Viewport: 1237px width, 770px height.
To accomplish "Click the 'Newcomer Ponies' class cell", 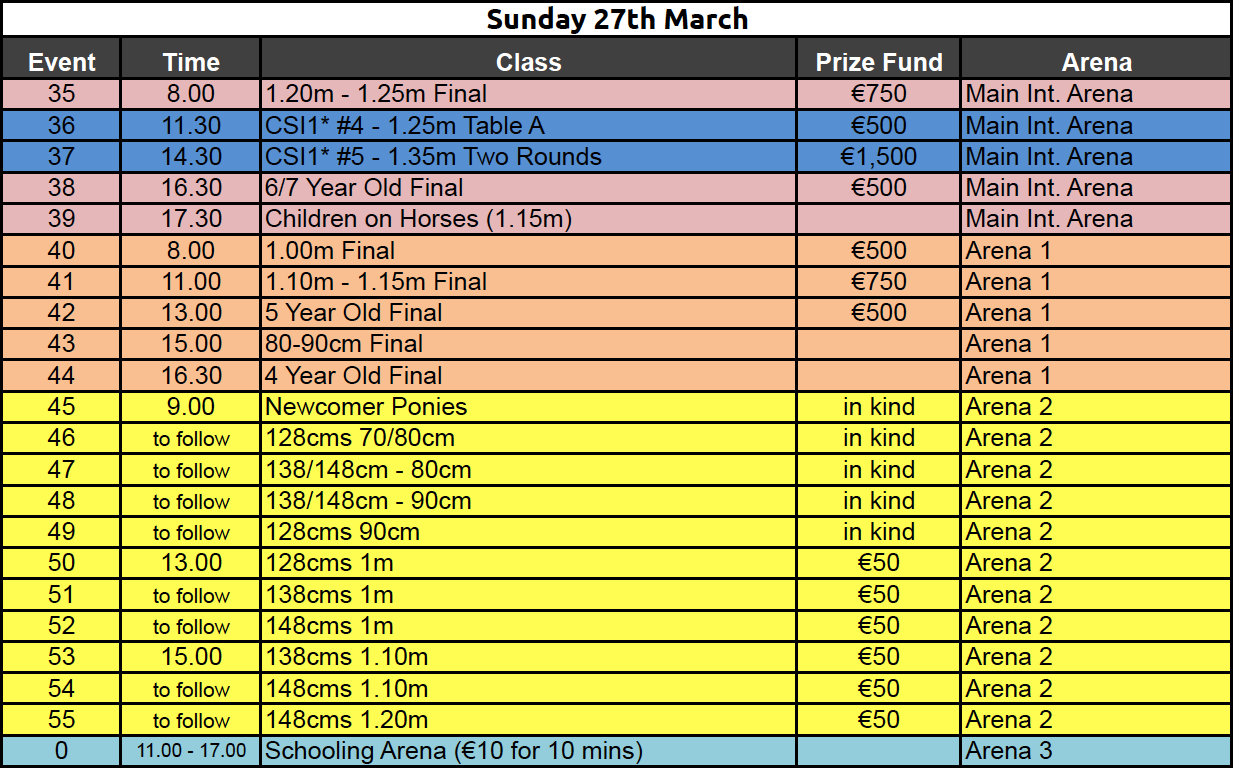I will tap(529, 406).
